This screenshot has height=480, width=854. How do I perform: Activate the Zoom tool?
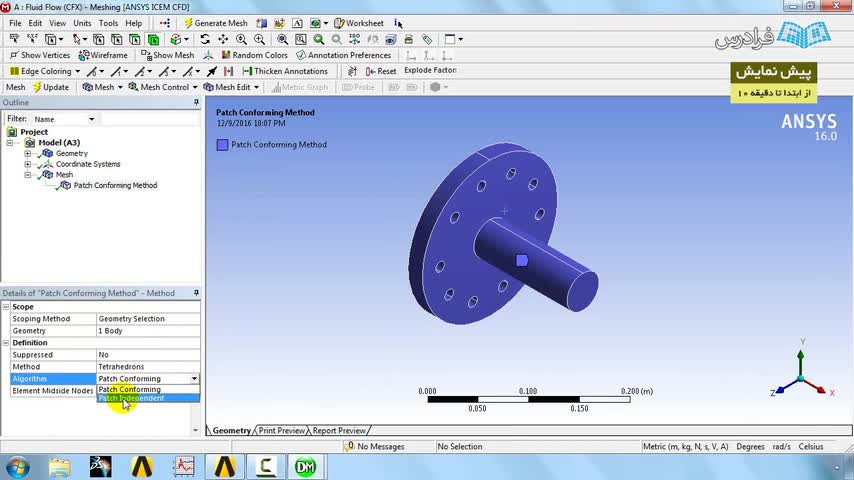click(241, 39)
